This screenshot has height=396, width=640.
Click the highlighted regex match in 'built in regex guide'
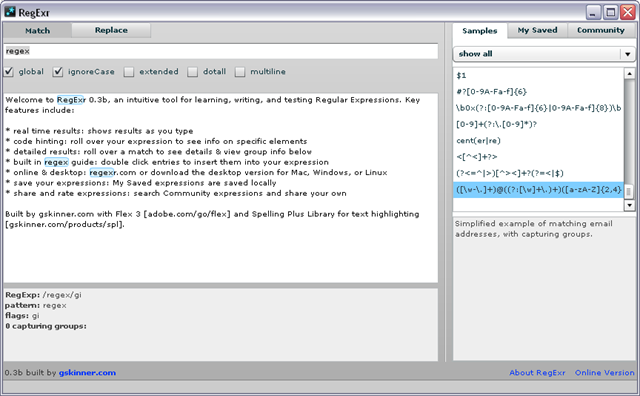tap(56, 162)
